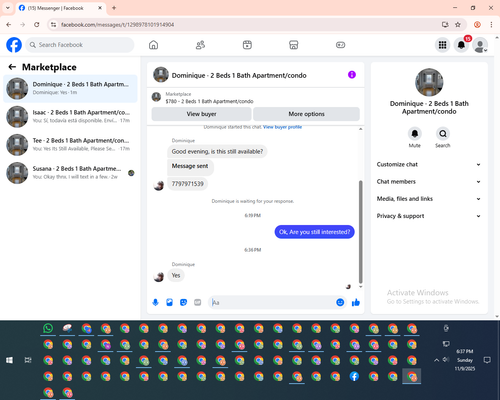Select the Susana conversation in list
This screenshot has height=400, width=500.
tap(70, 173)
